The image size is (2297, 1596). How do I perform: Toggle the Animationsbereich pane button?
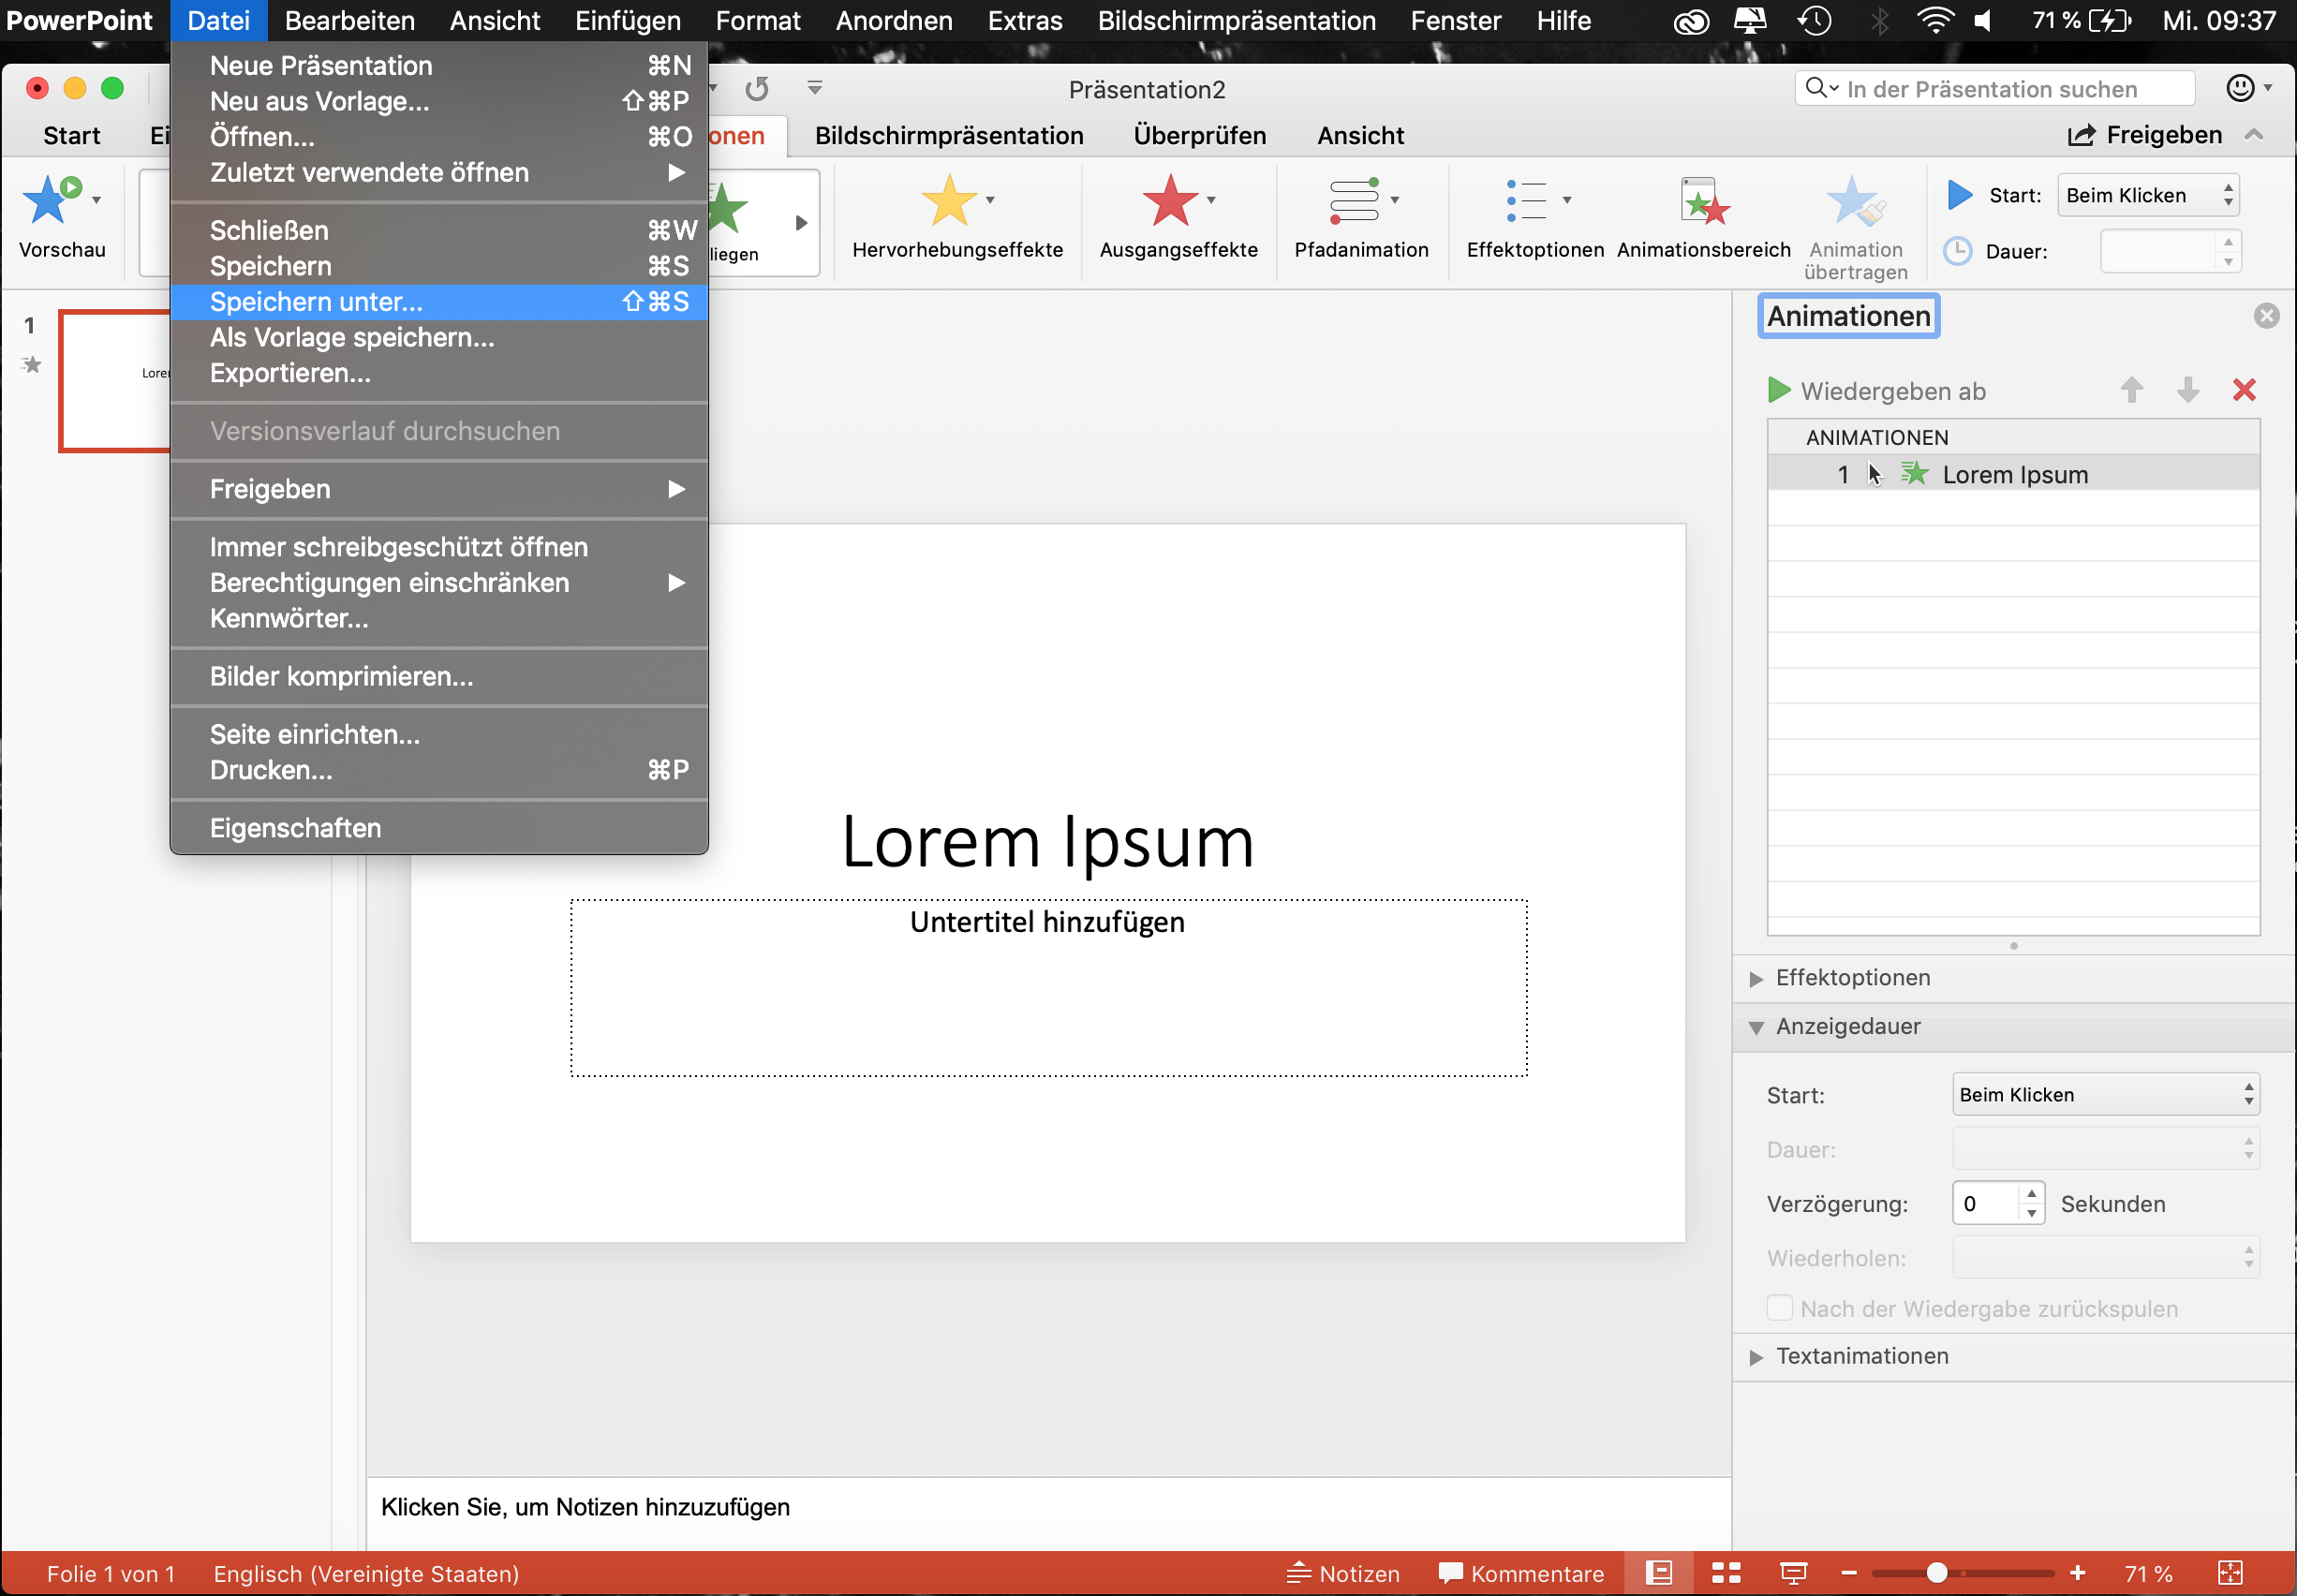[1704, 201]
